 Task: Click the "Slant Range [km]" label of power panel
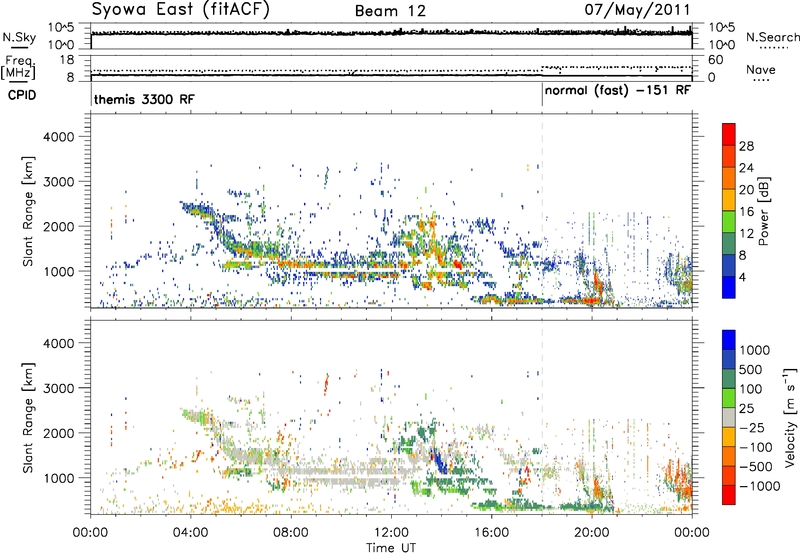point(28,211)
